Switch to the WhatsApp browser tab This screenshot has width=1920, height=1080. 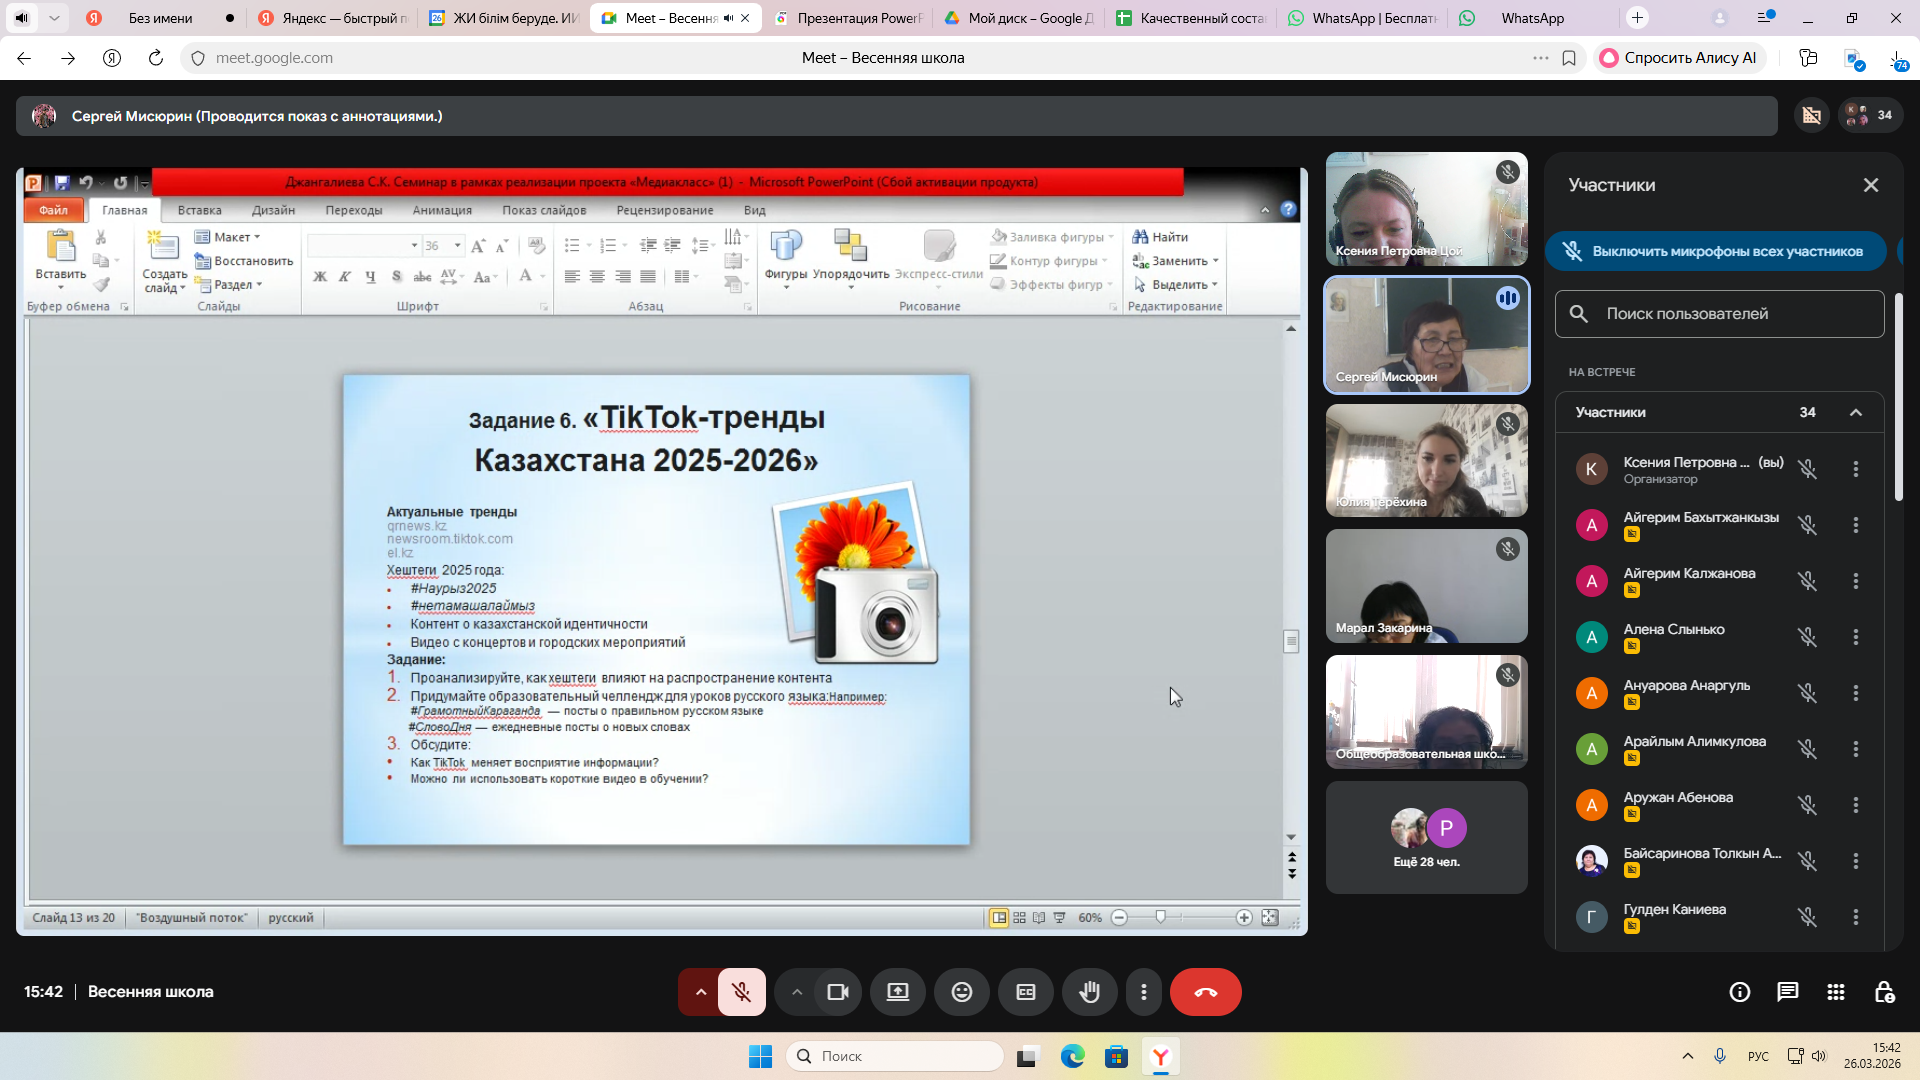[x=1531, y=18]
